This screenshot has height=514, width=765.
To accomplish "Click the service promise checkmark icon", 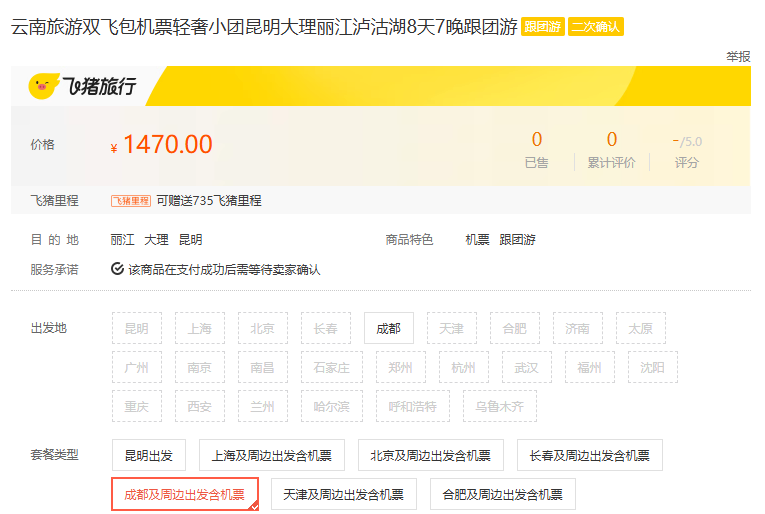I will (117, 269).
